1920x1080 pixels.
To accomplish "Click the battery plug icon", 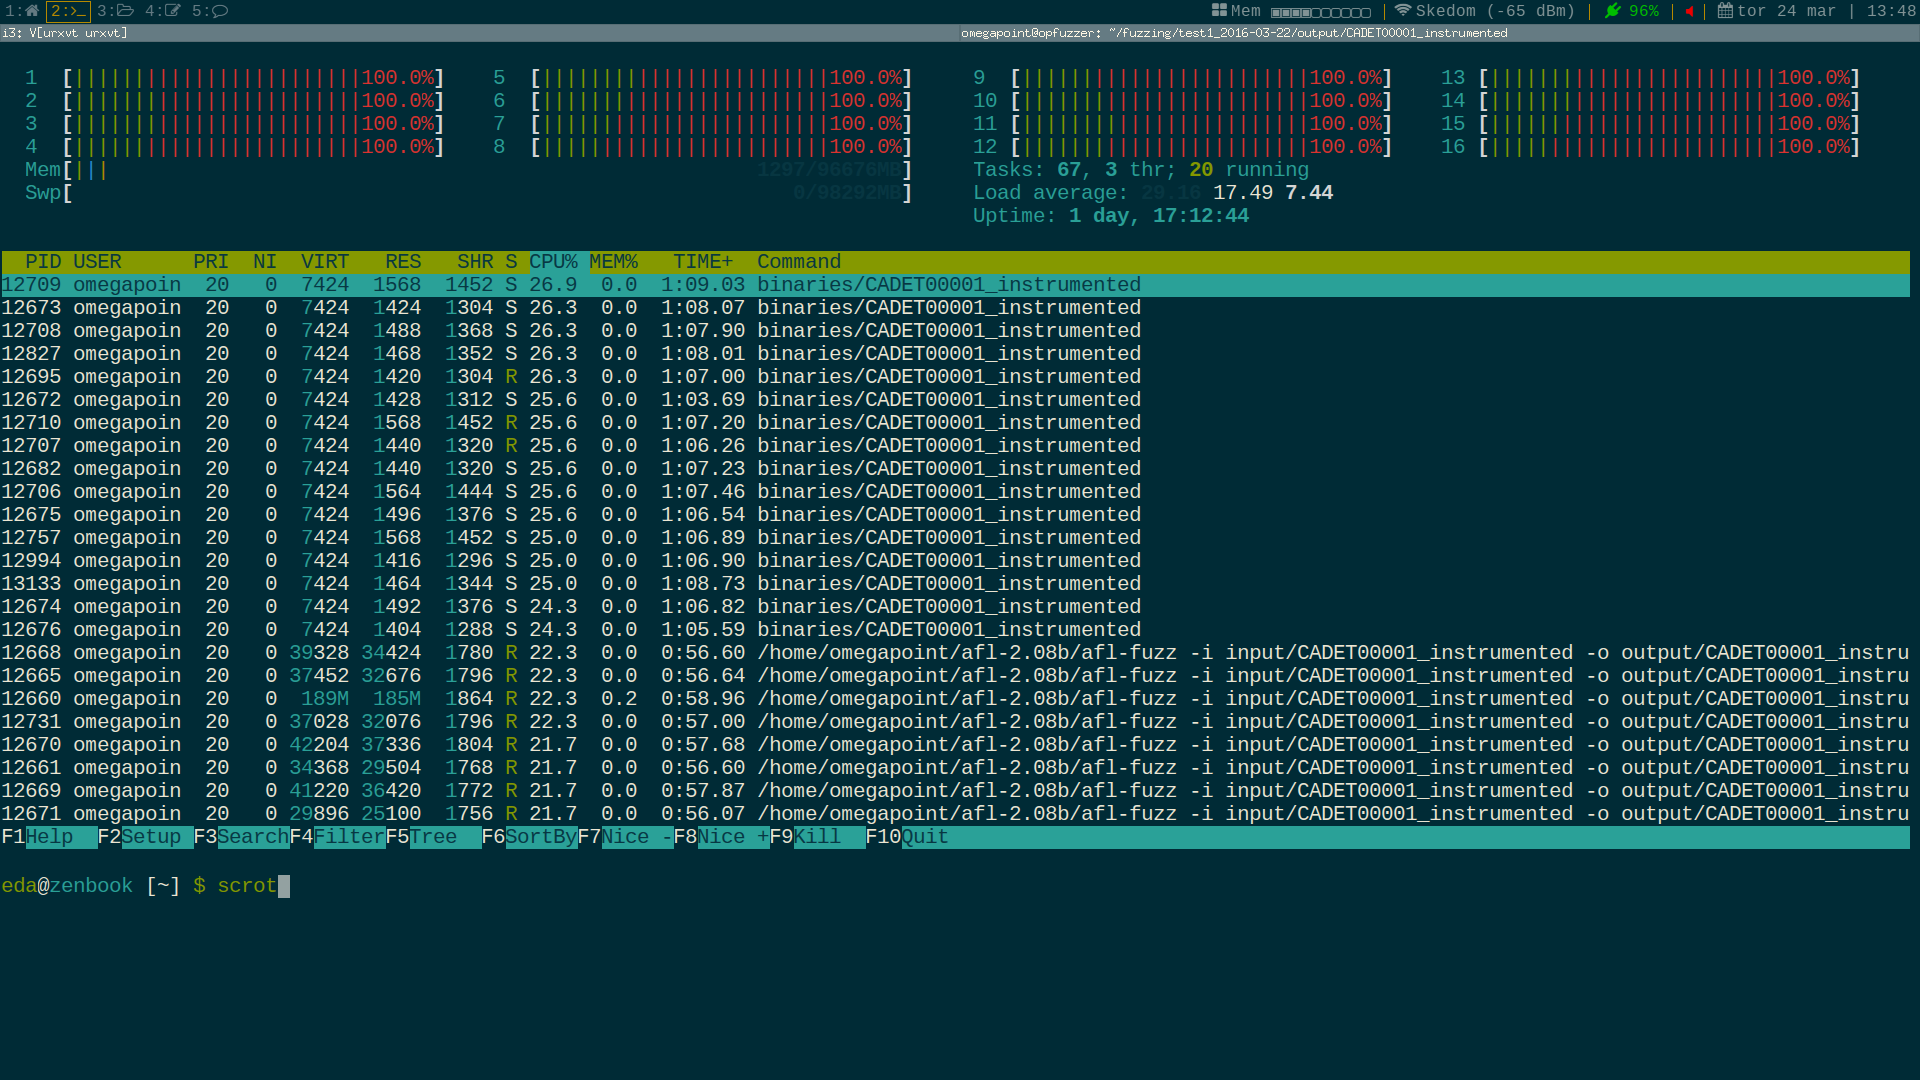I will pyautogui.click(x=1612, y=11).
